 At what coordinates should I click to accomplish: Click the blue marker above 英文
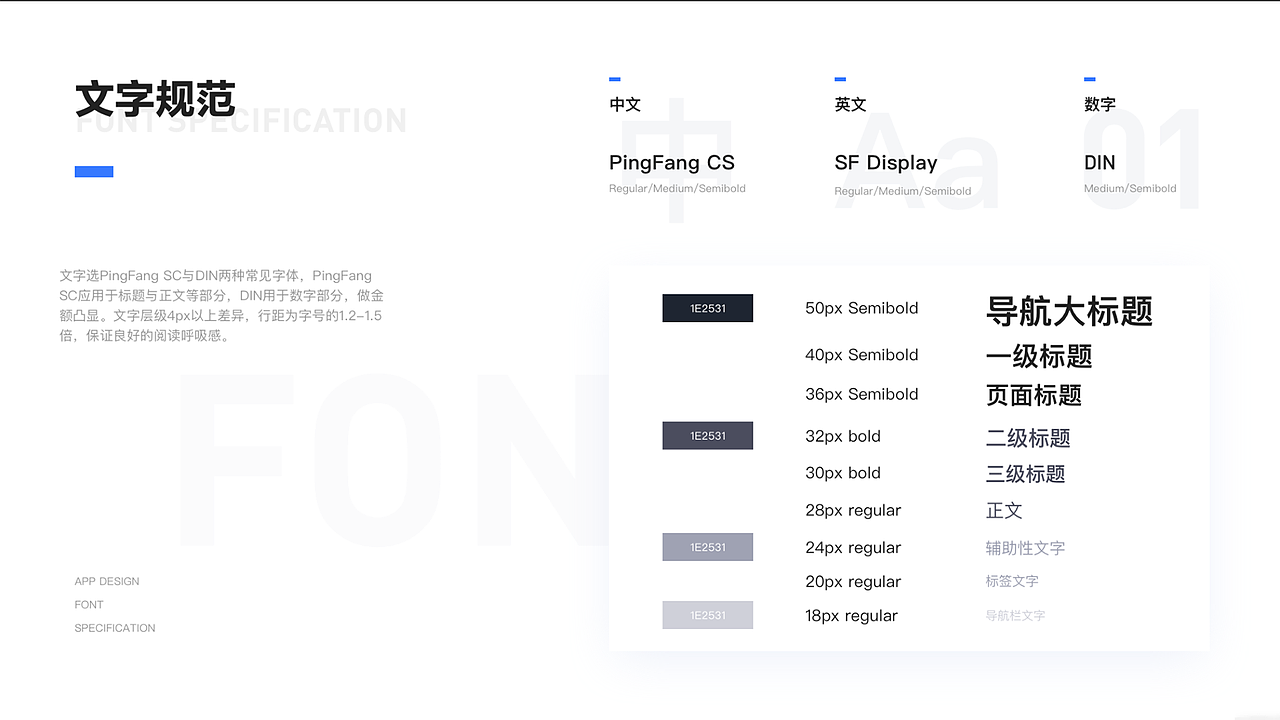point(840,79)
